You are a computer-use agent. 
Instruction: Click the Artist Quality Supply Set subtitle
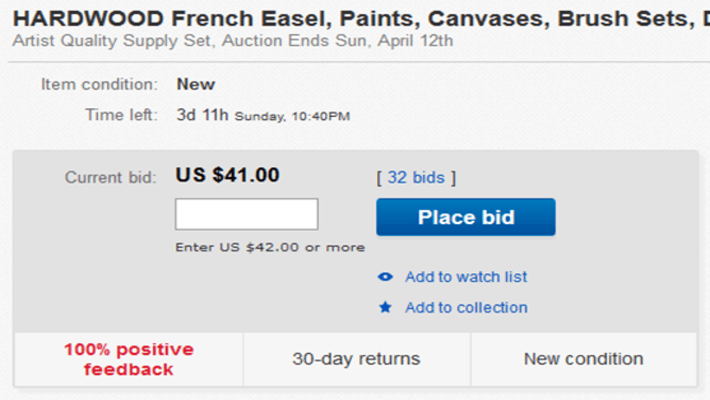click(x=234, y=40)
